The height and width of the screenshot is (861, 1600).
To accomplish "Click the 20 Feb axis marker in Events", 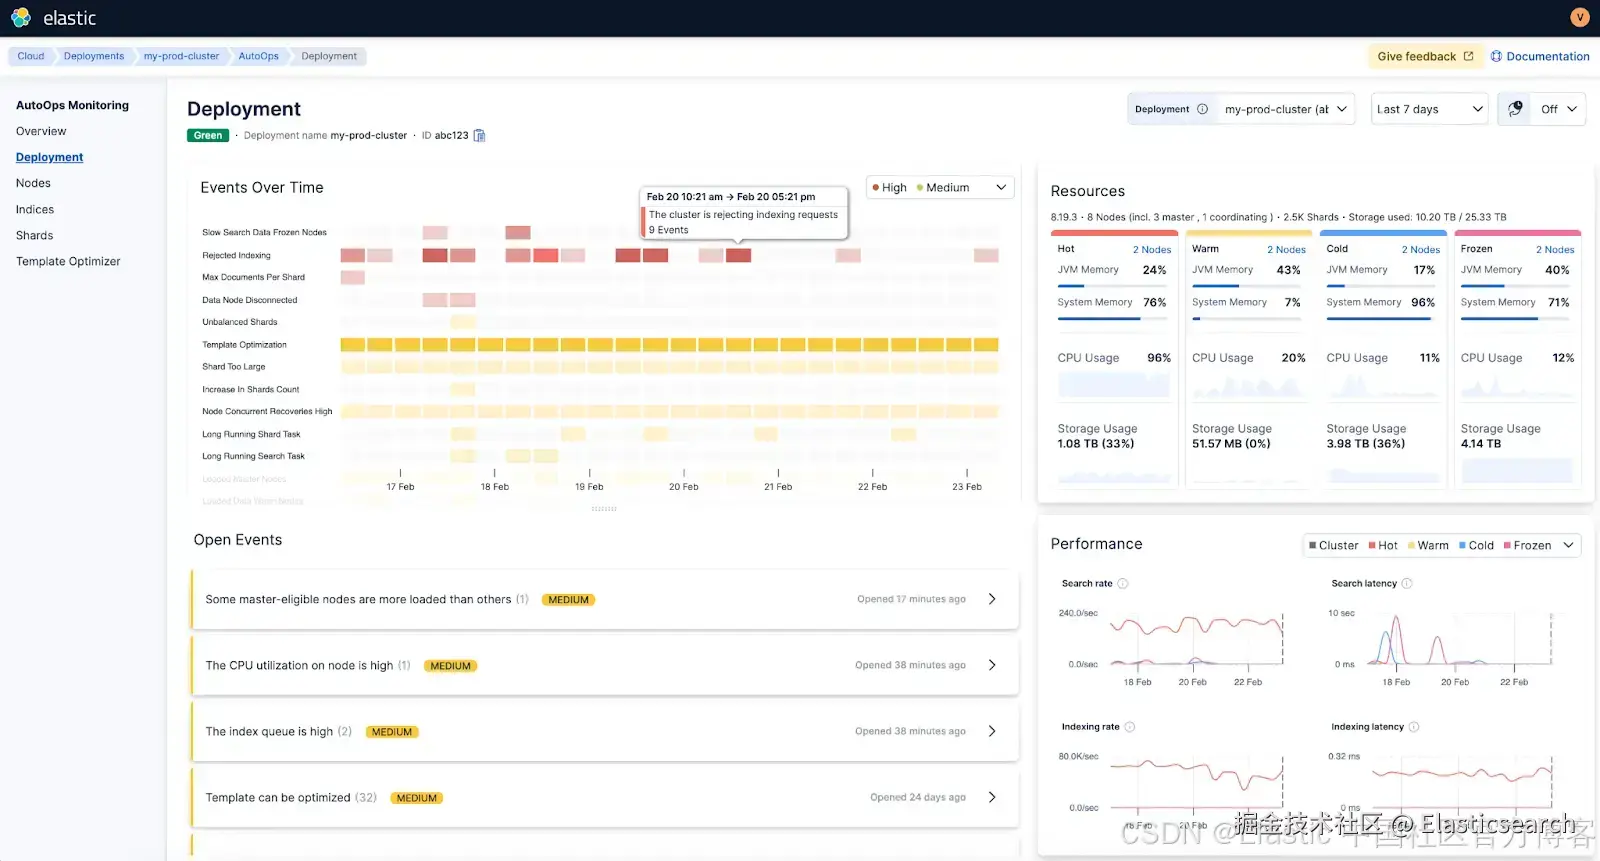I will (683, 487).
